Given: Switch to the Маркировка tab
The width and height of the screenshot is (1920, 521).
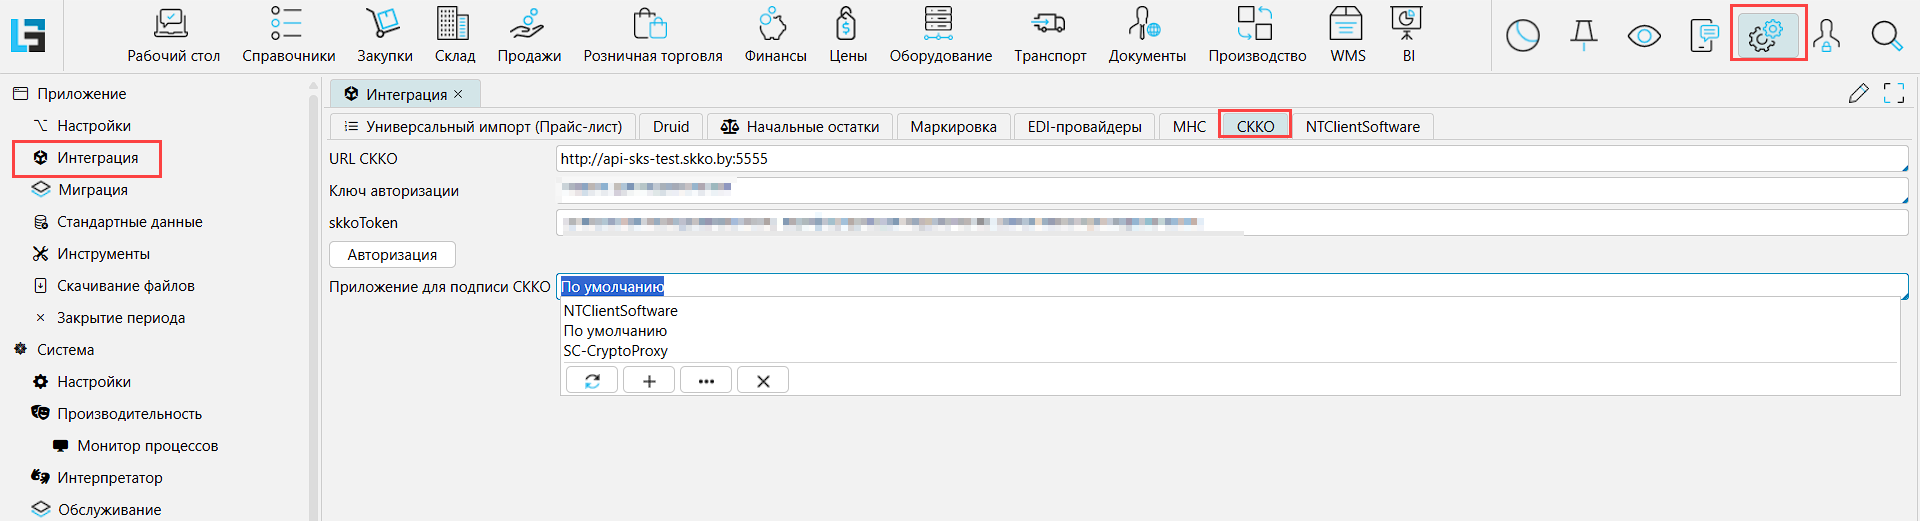Looking at the screenshot, I should 953,127.
